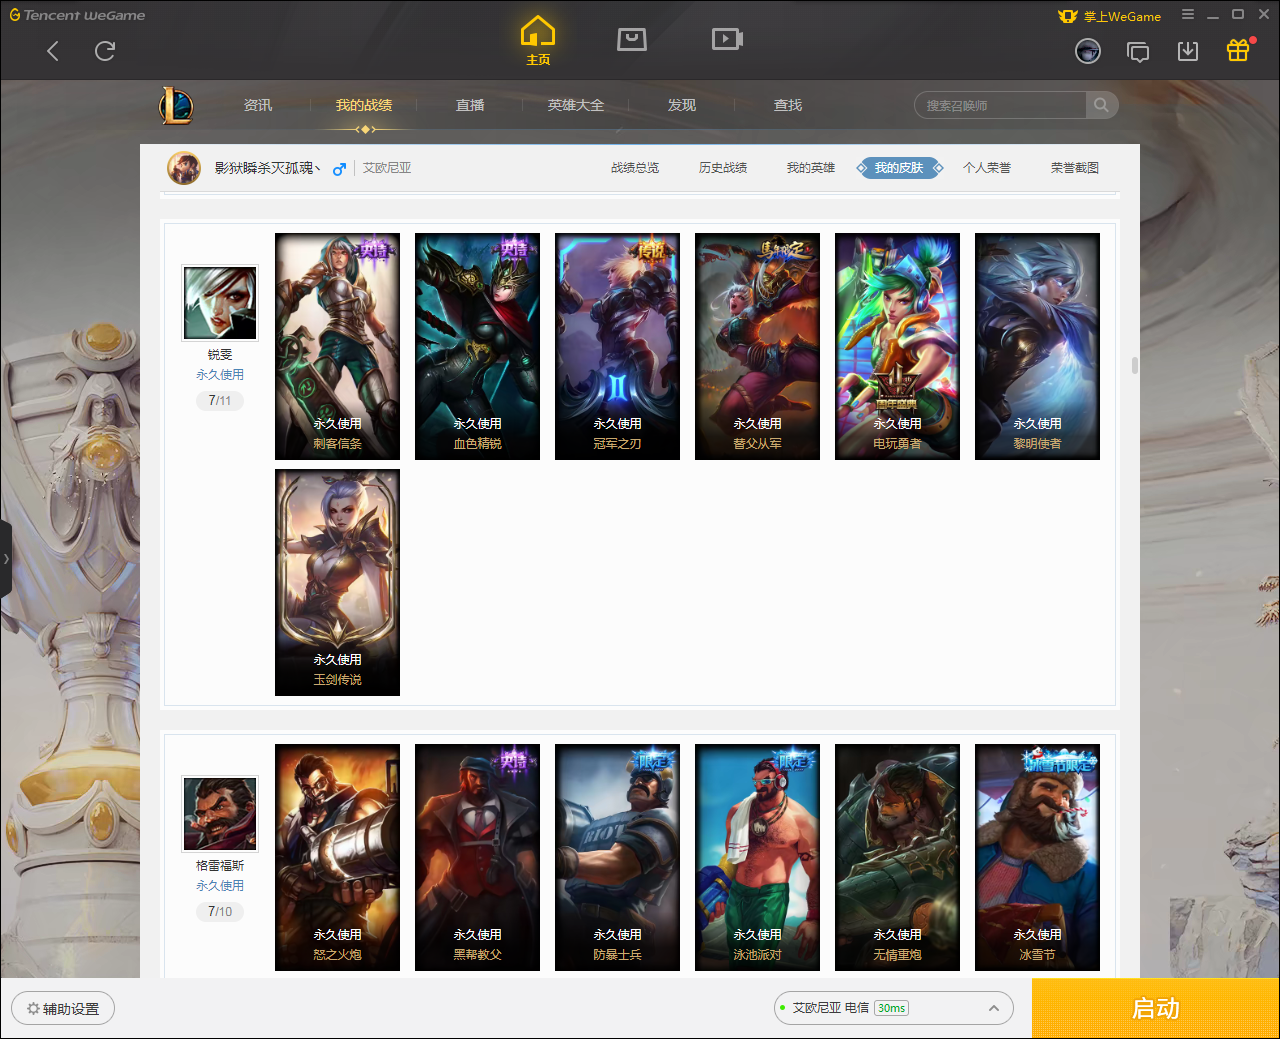The width and height of the screenshot is (1280, 1039).
Task: Switch to 历史战绩 section
Action: click(x=723, y=168)
